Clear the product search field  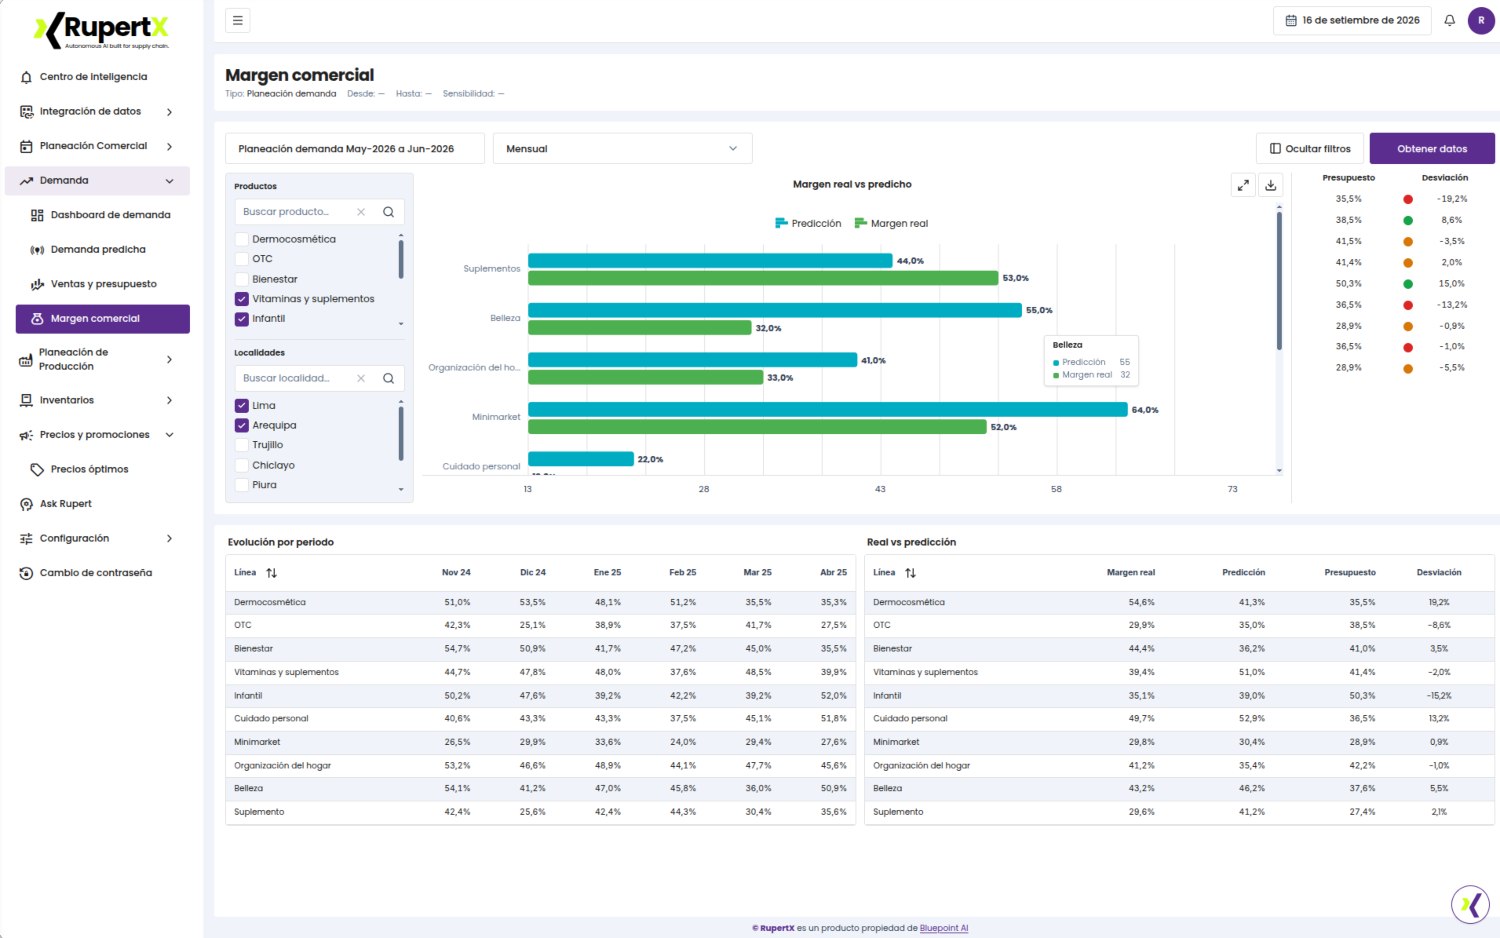pyautogui.click(x=361, y=212)
